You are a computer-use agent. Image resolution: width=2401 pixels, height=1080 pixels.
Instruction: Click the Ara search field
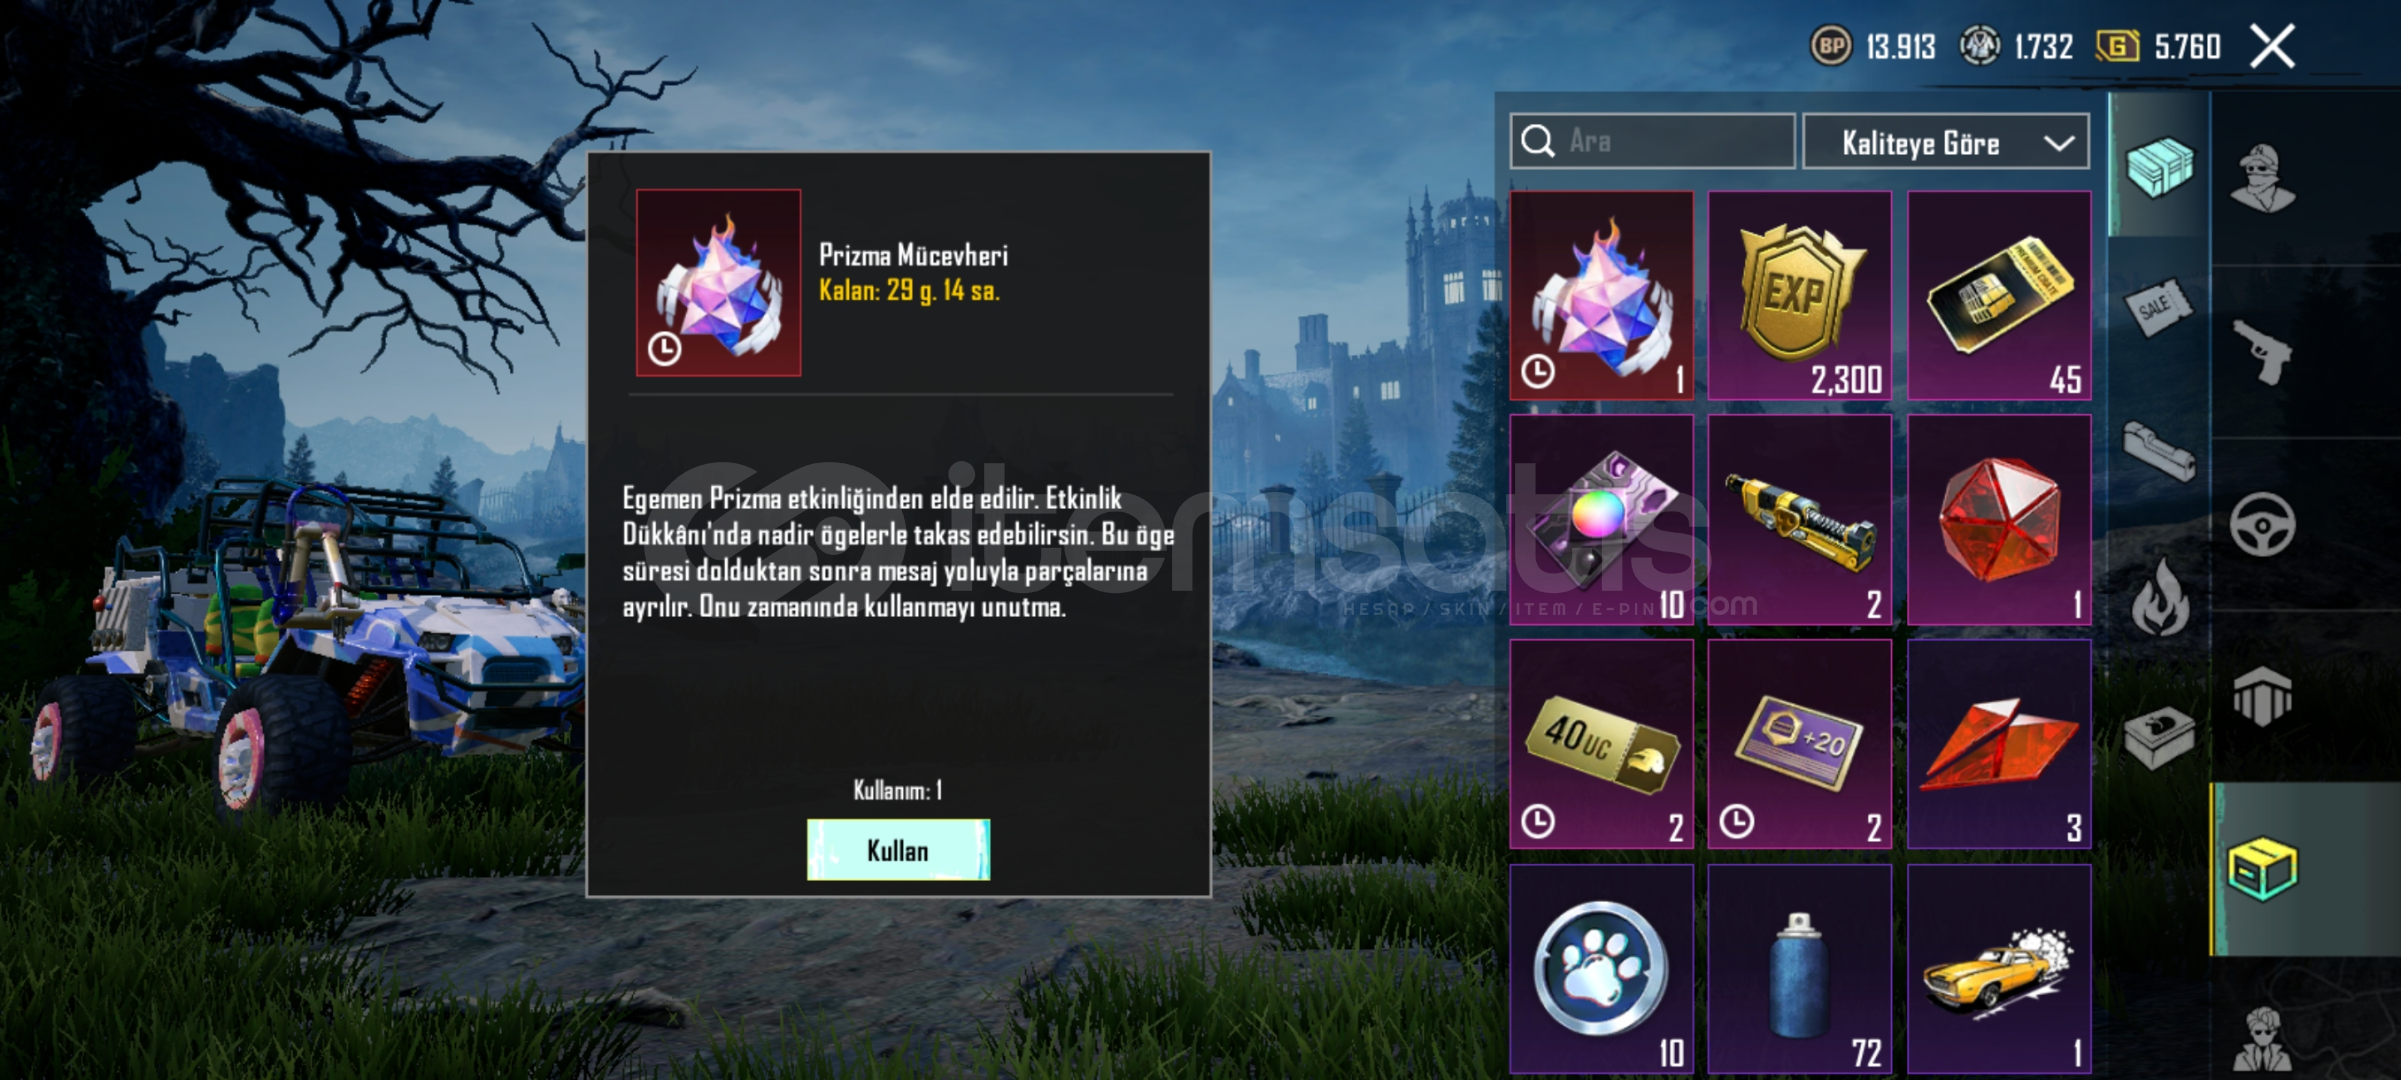(1652, 141)
